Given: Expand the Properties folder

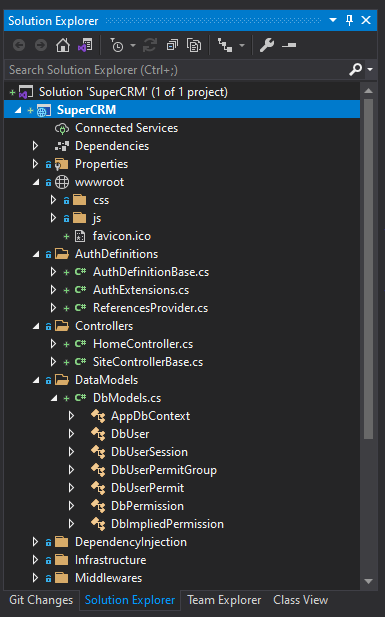Looking at the screenshot, I should 35,164.
